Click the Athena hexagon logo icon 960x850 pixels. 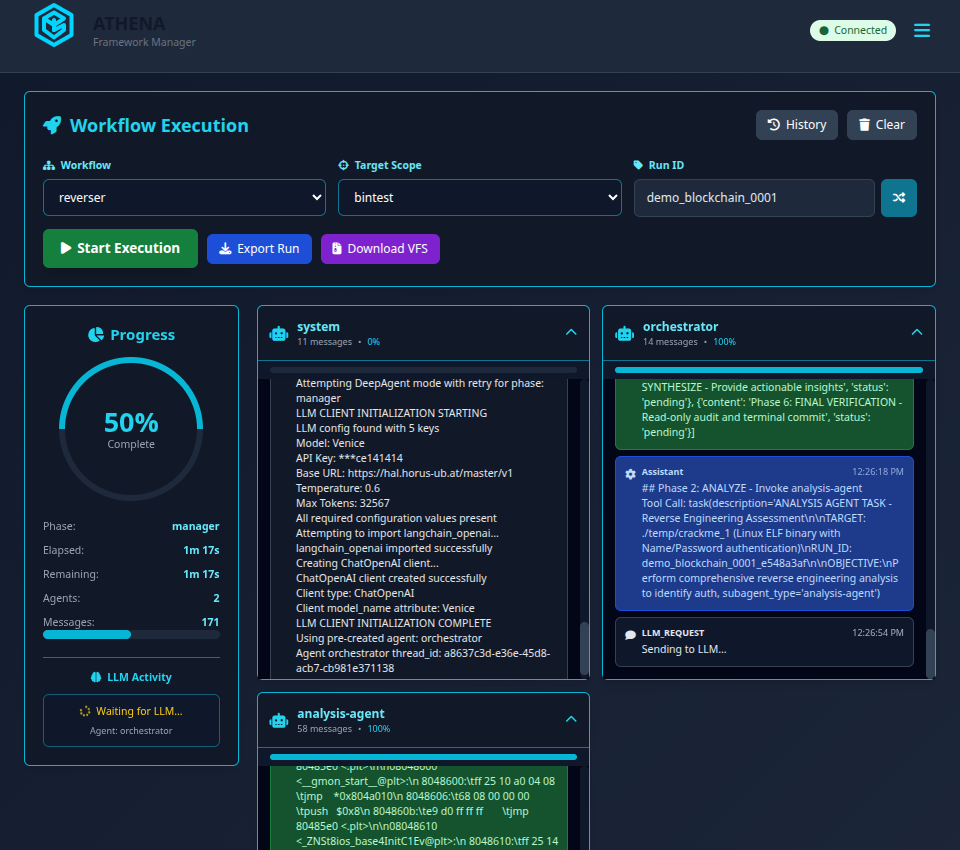coord(54,25)
